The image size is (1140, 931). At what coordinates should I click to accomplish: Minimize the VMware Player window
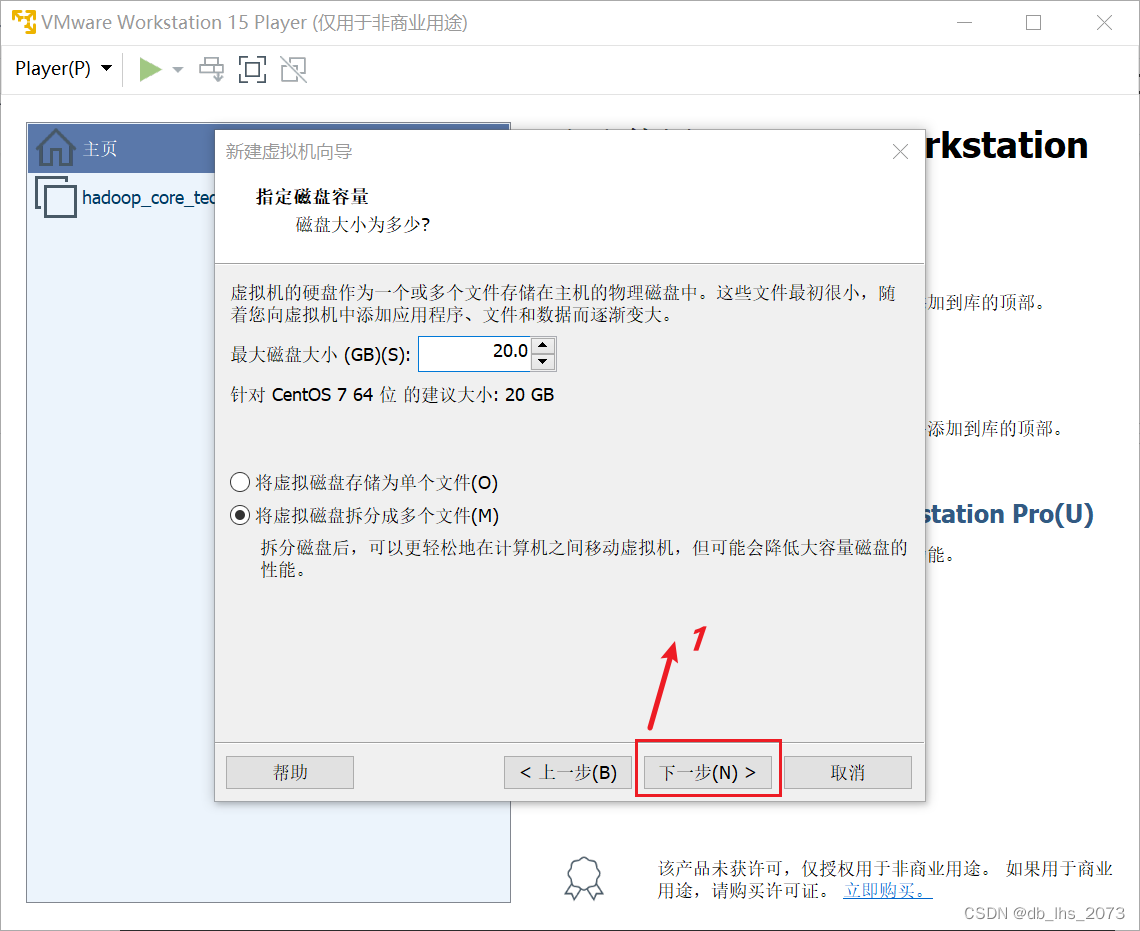point(965,23)
